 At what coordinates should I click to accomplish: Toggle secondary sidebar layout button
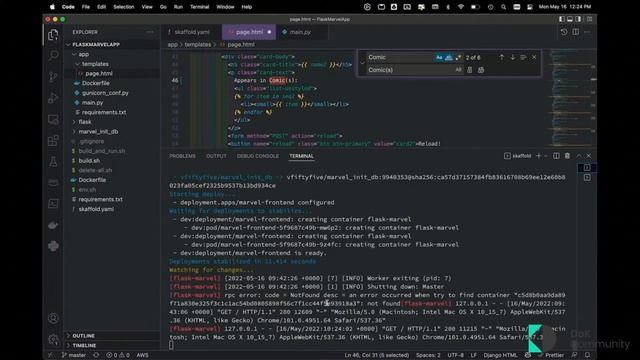pyautogui.click(x=578, y=19)
